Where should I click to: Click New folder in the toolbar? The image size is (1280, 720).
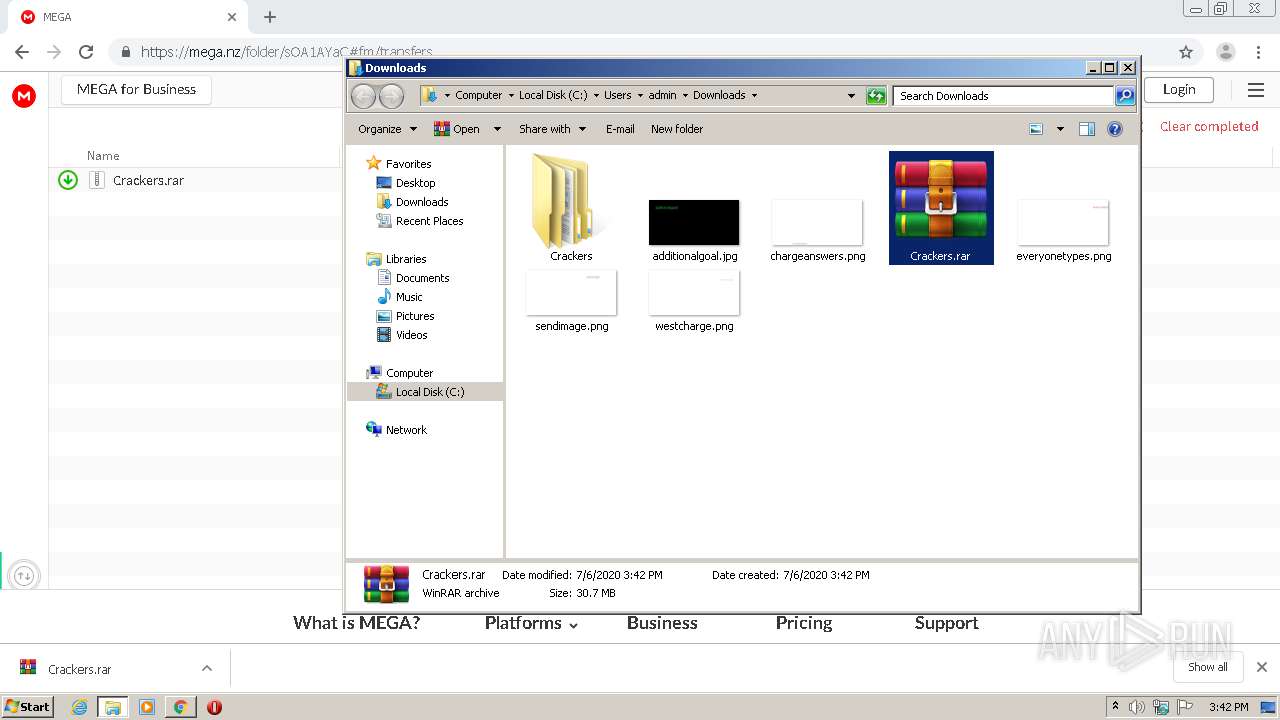tap(677, 129)
